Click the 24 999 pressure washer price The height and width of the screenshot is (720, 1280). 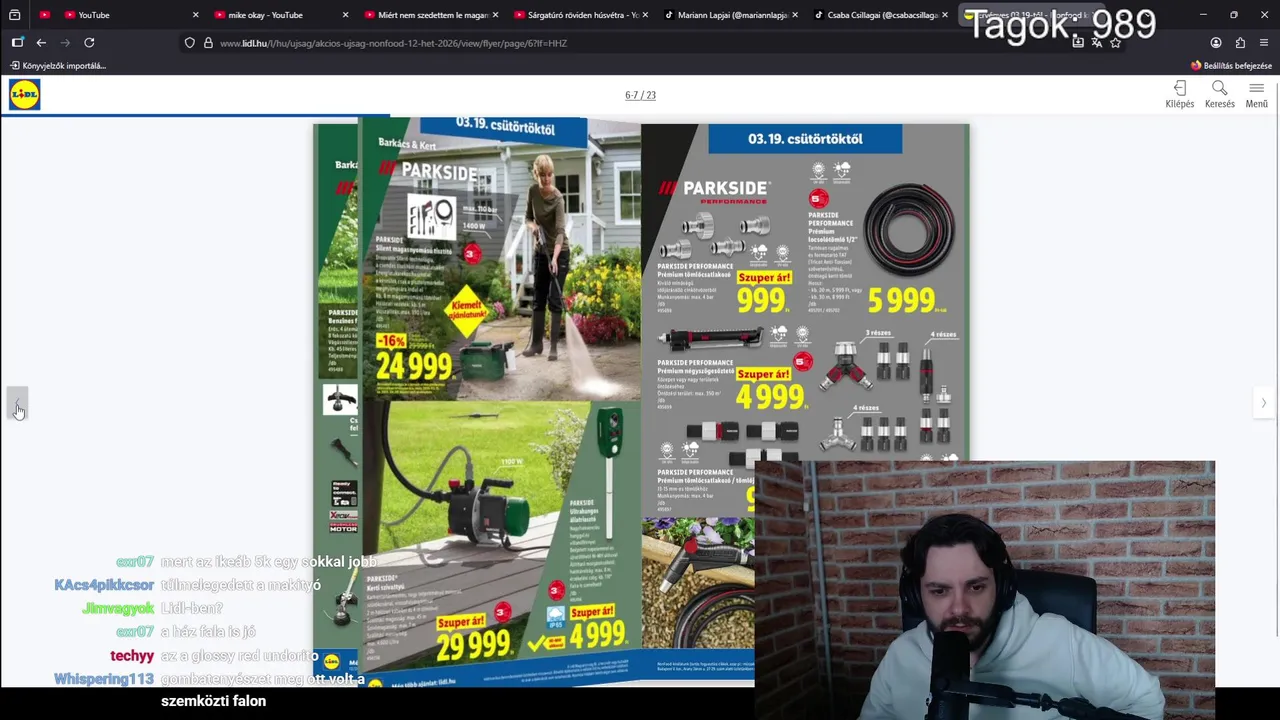(413, 365)
